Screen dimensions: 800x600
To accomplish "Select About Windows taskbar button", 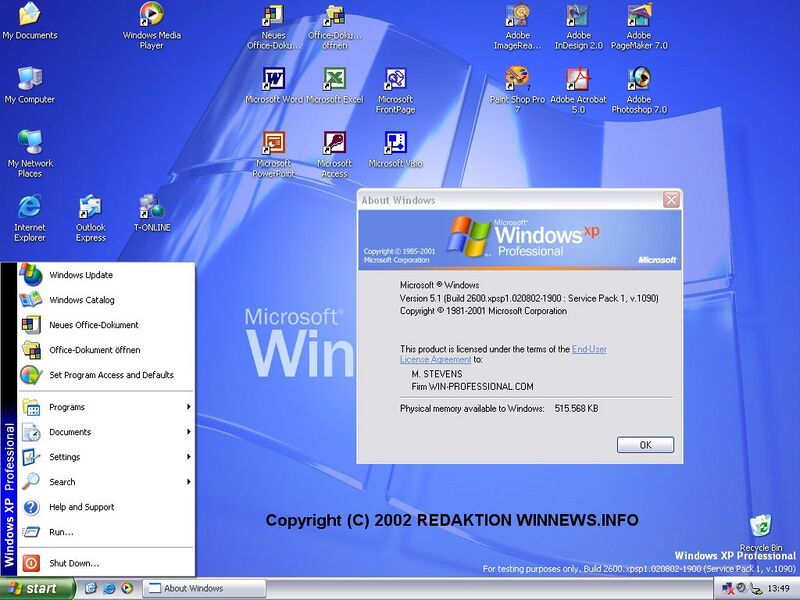I will pyautogui.click(x=207, y=588).
